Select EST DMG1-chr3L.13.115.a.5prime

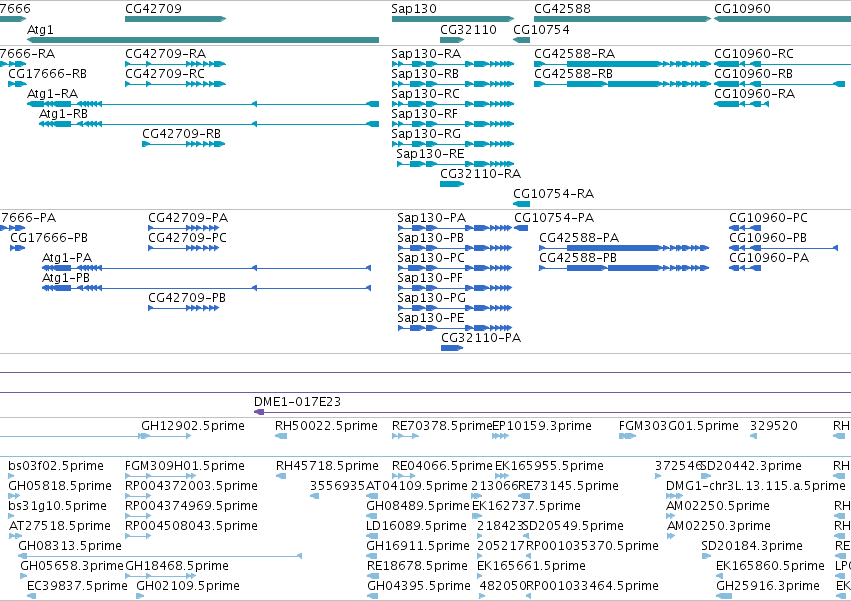click(755, 486)
